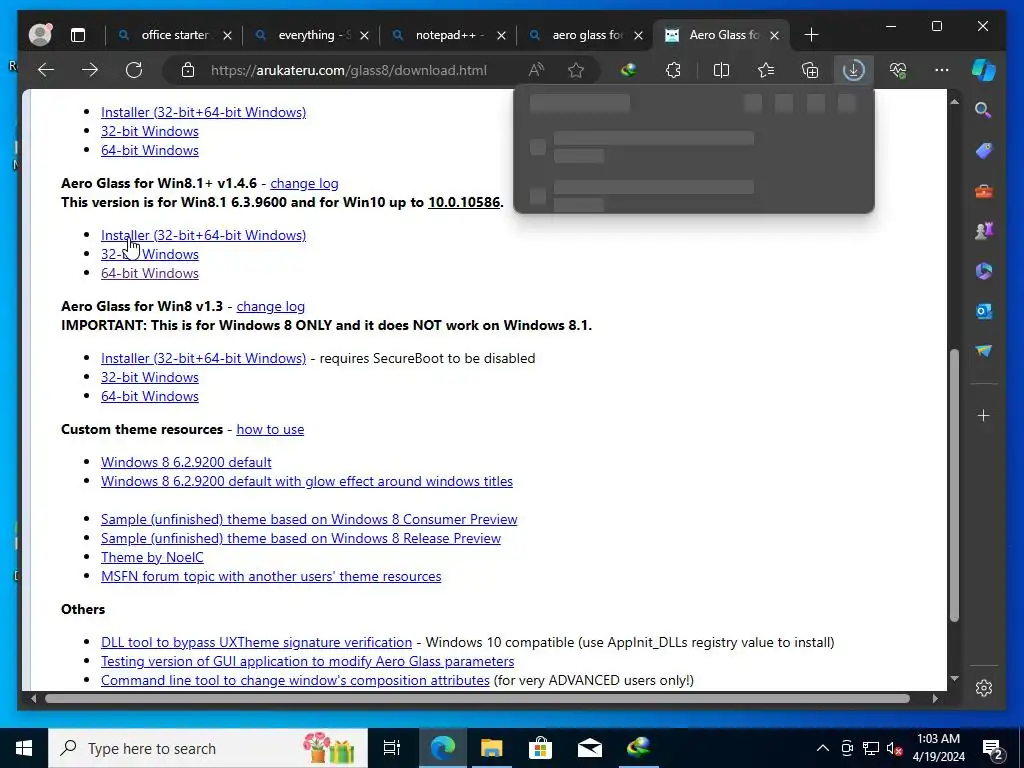Show hidden system tray icons

pos(823,748)
